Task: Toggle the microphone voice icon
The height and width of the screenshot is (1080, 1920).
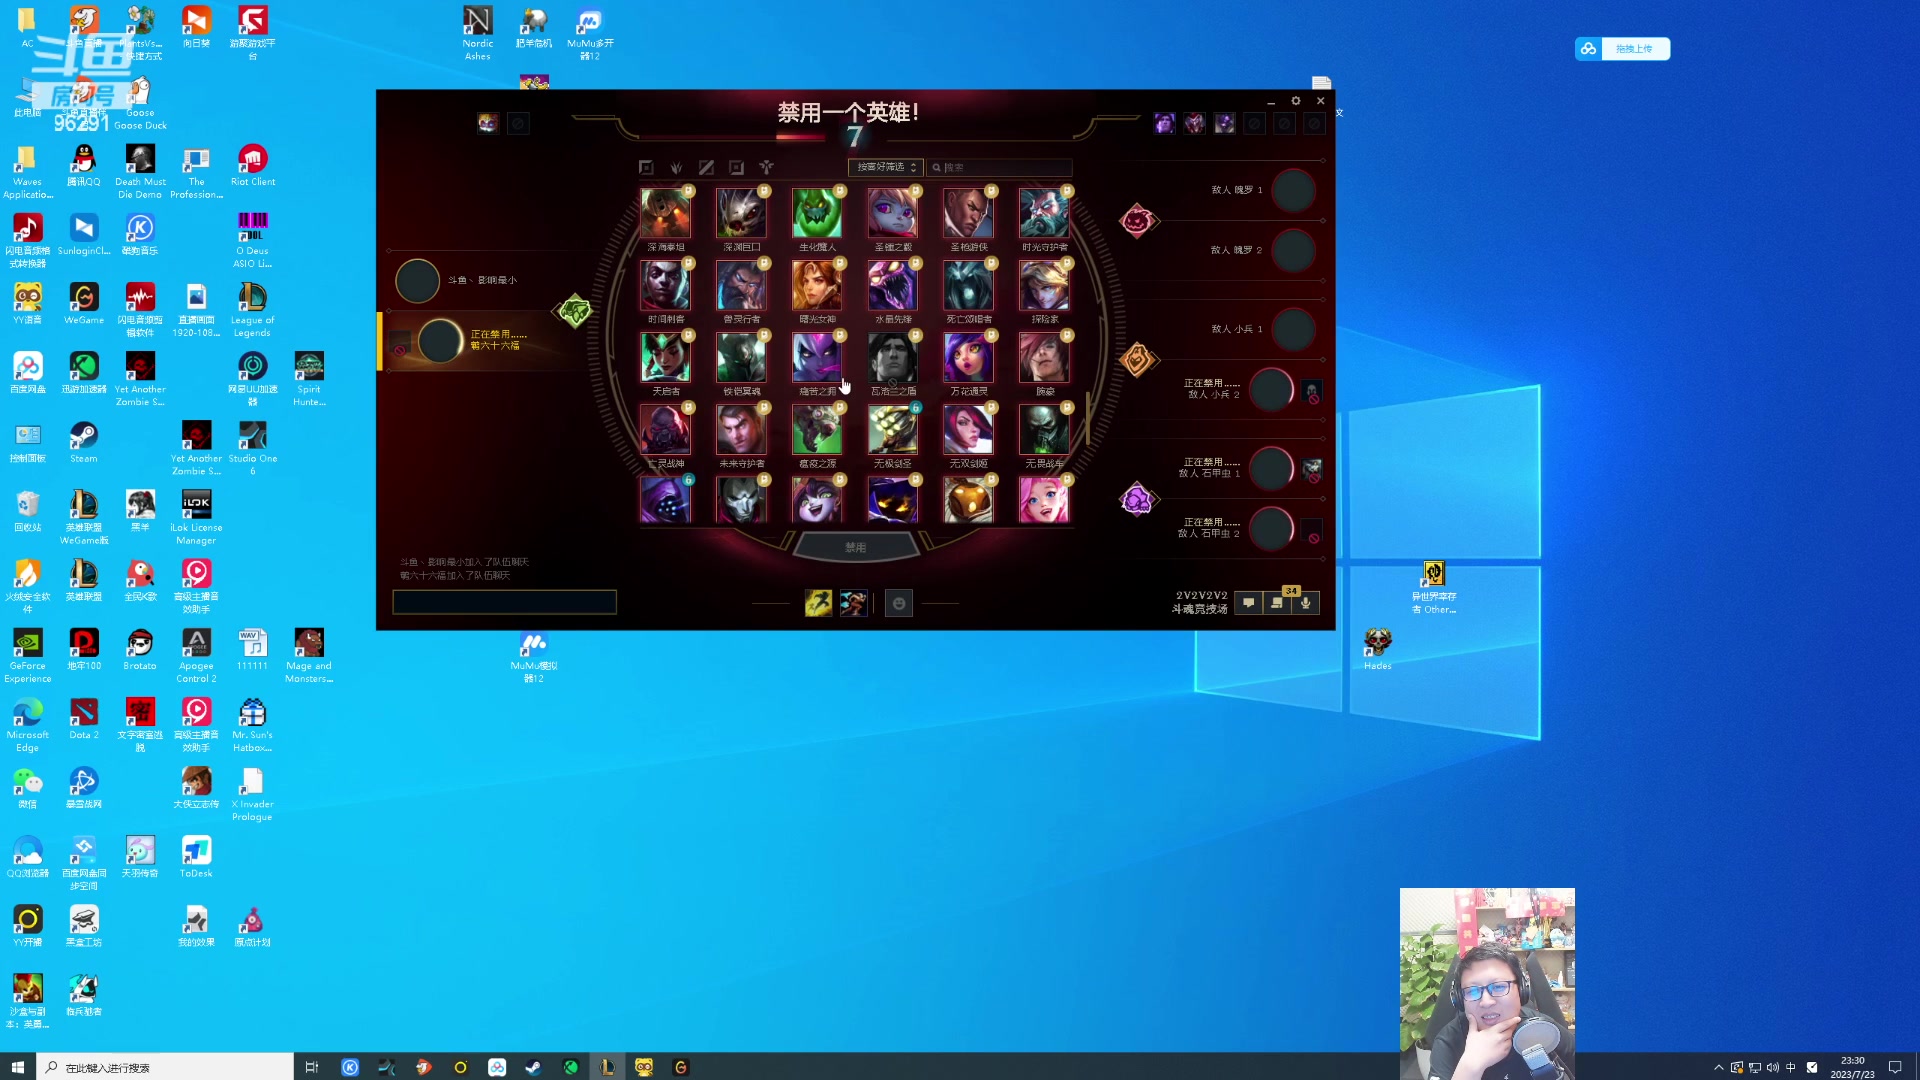Action: coord(1305,603)
